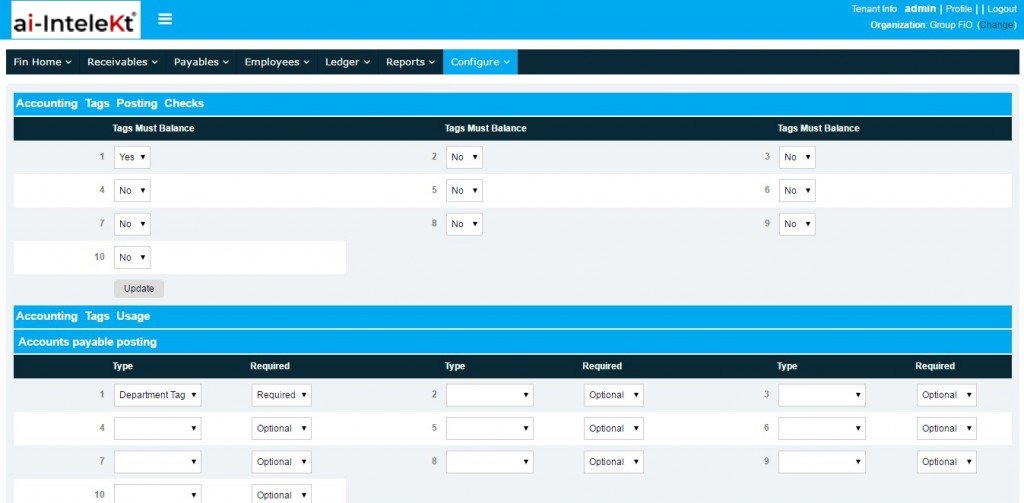Open the Required dropdown for payable tag 1
Image resolution: width=1024 pixels, height=503 pixels.
click(281, 395)
